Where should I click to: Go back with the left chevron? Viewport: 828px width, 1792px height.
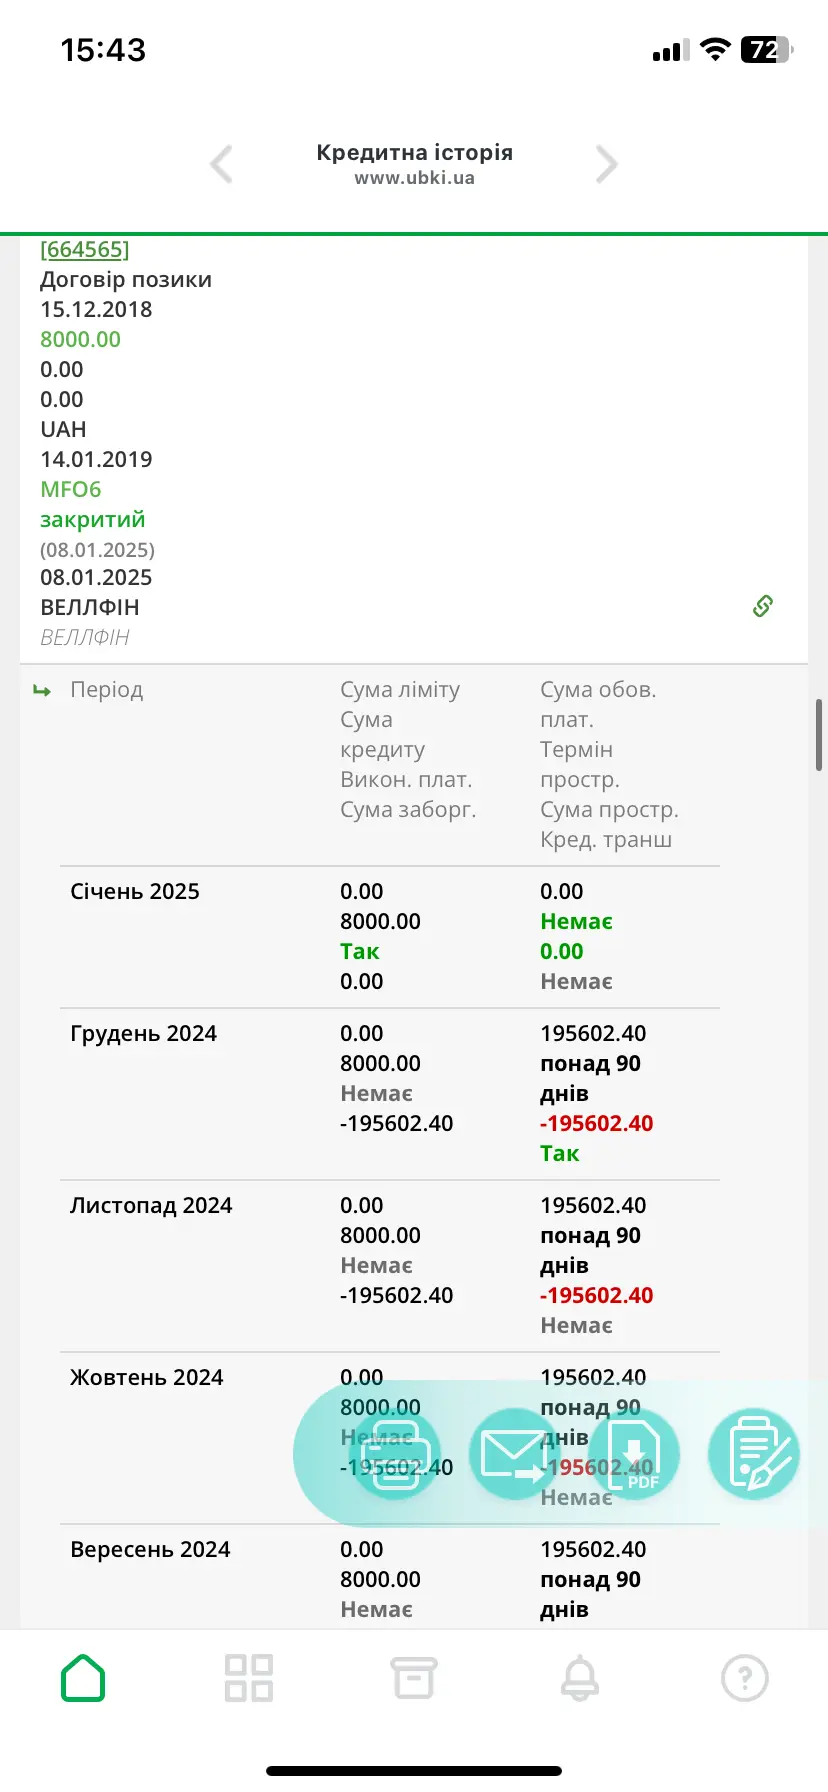[221, 164]
